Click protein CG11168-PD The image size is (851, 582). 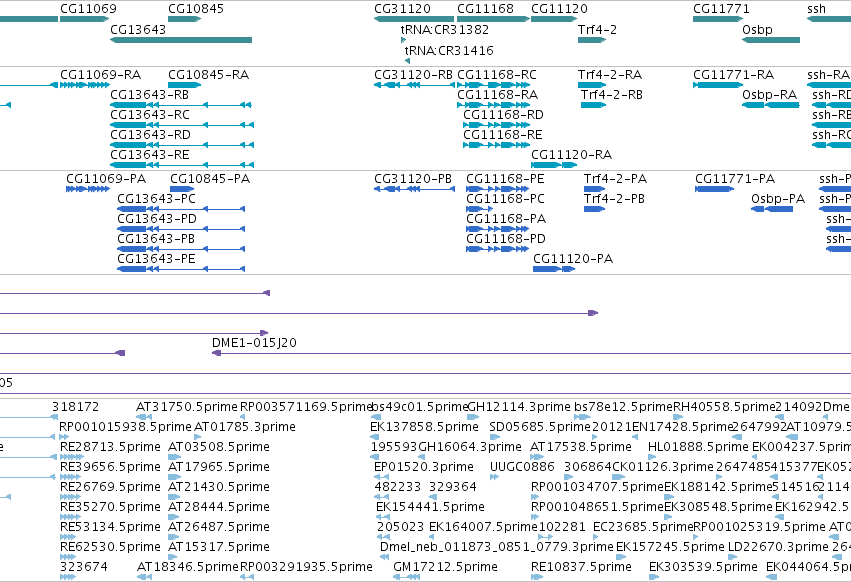tap(506, 239)
